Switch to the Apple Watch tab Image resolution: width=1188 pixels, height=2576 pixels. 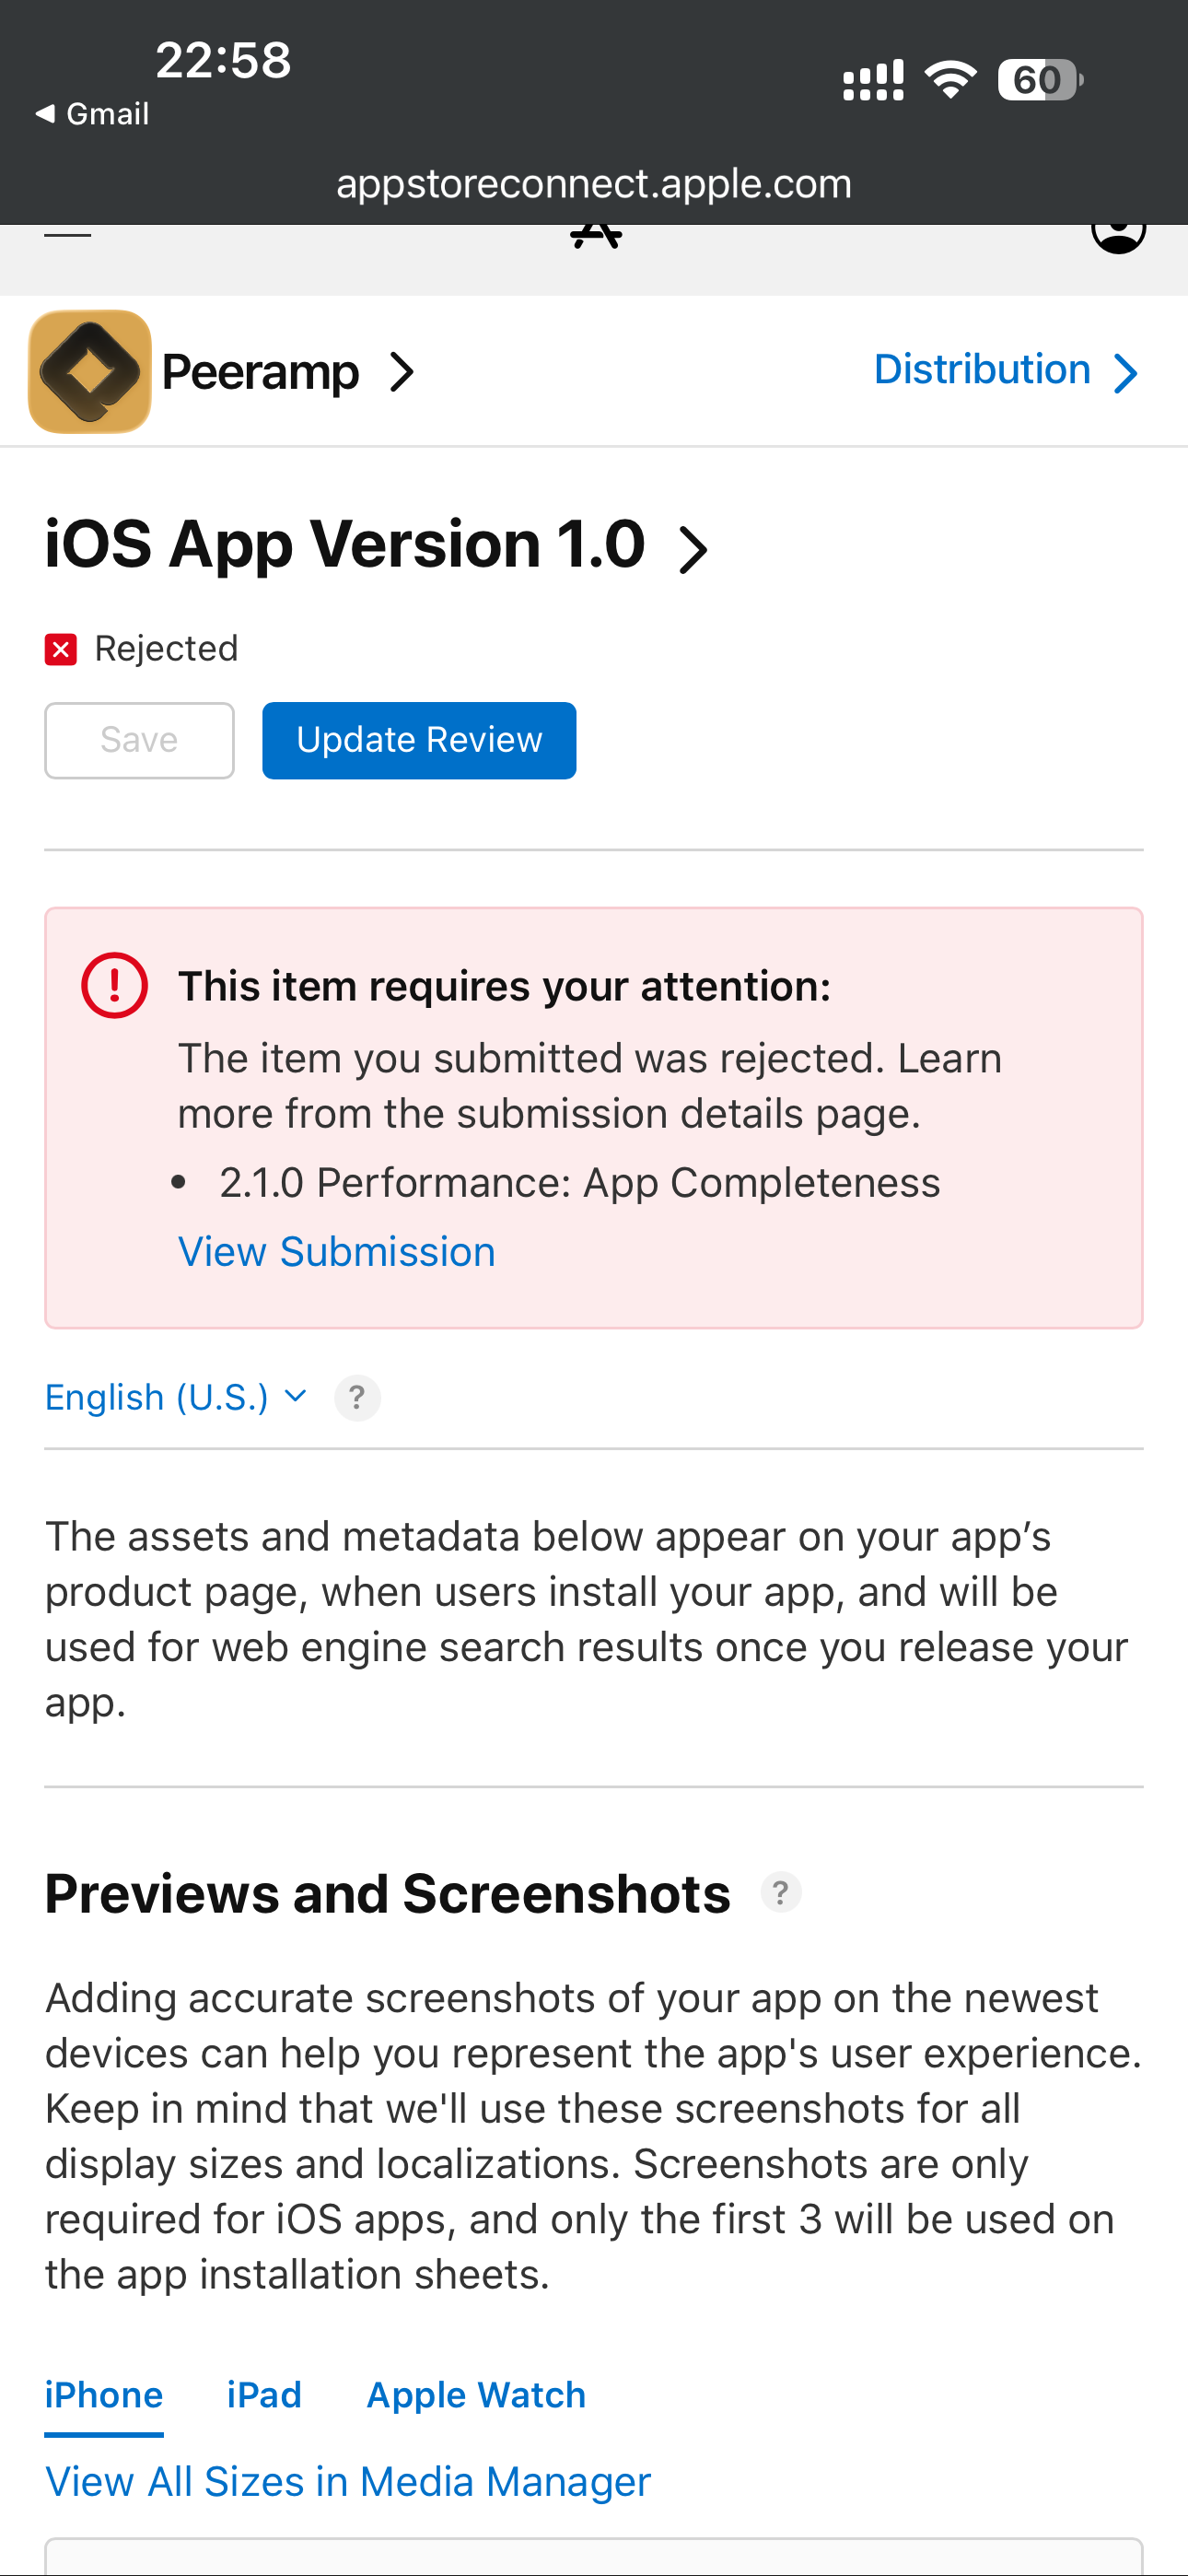click(x=476, y=2395)
